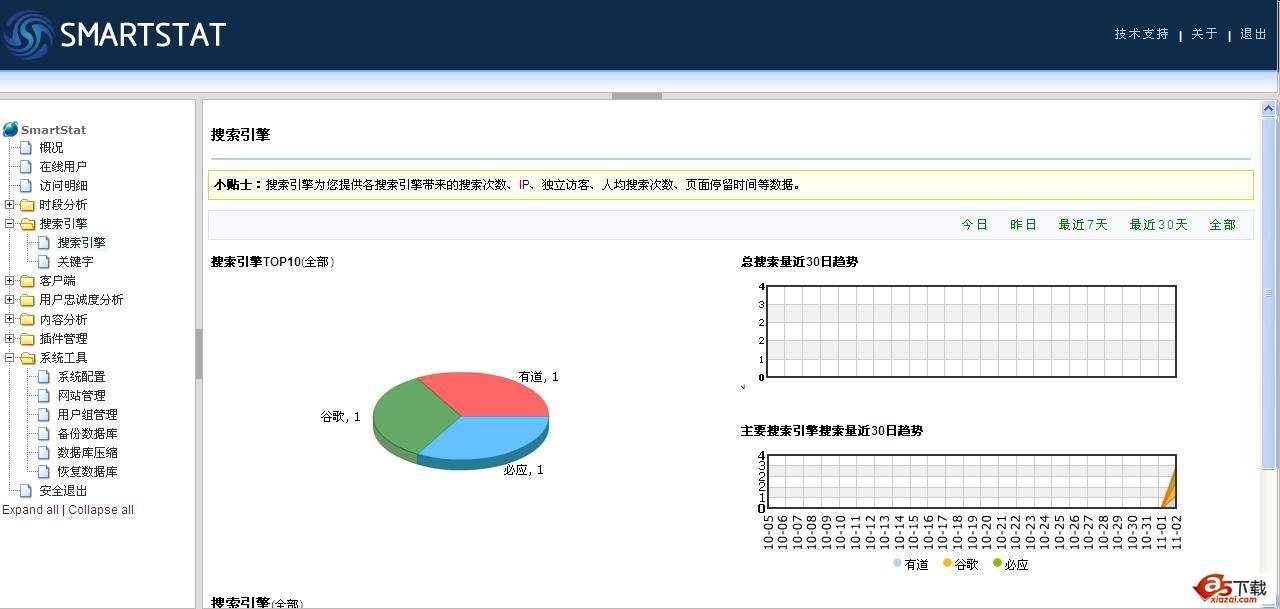Viewport: 1280px width, 609px height.
Task: Select the 最近7天 time range tab
Action: point(1083,225)
